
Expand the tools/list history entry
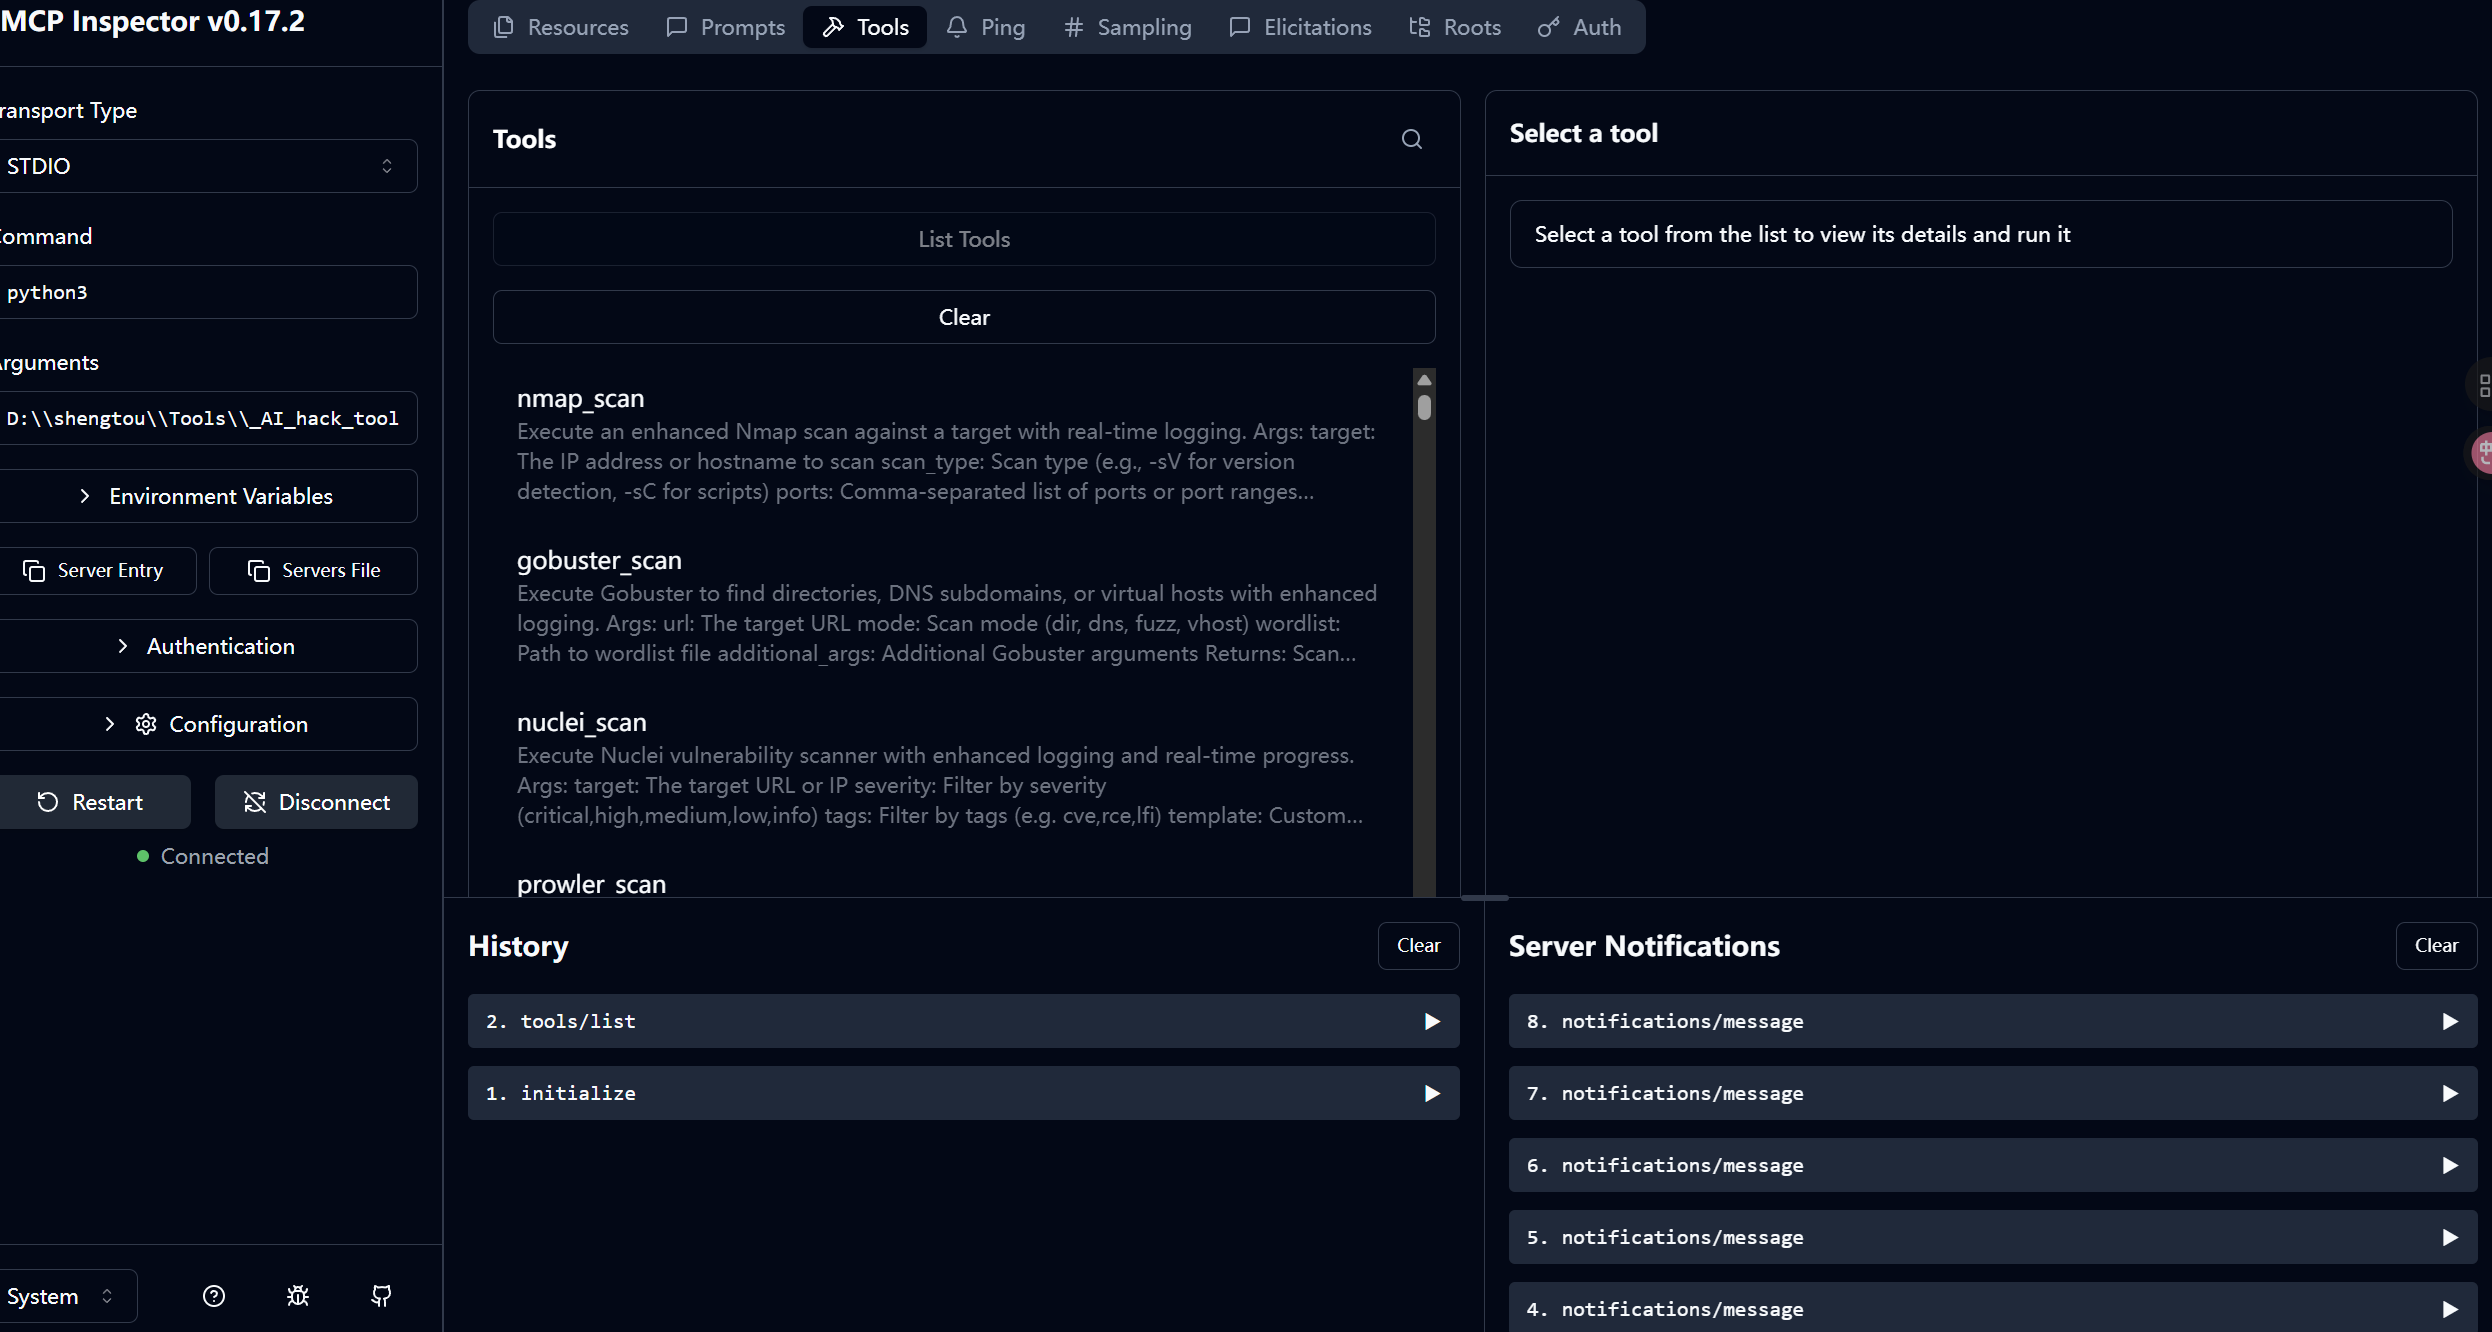point(963,1021)
